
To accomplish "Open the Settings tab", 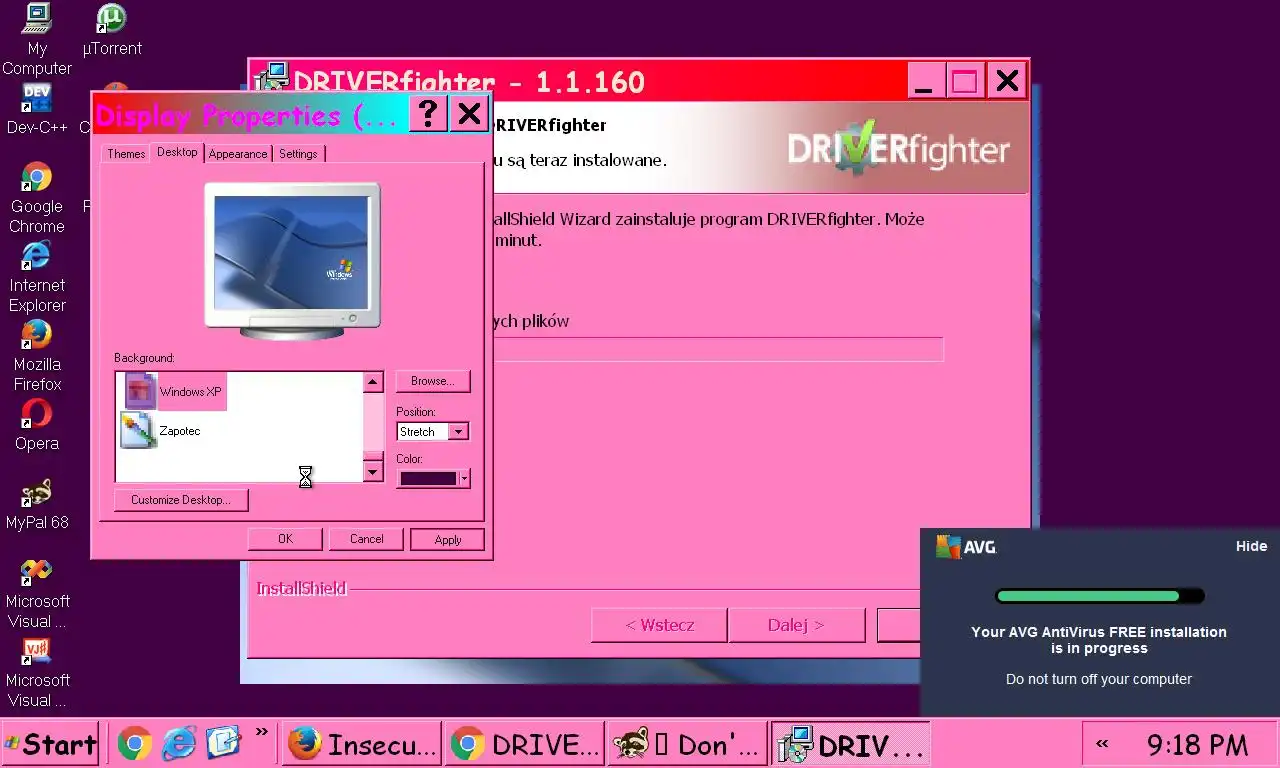I will pos(298,154).
